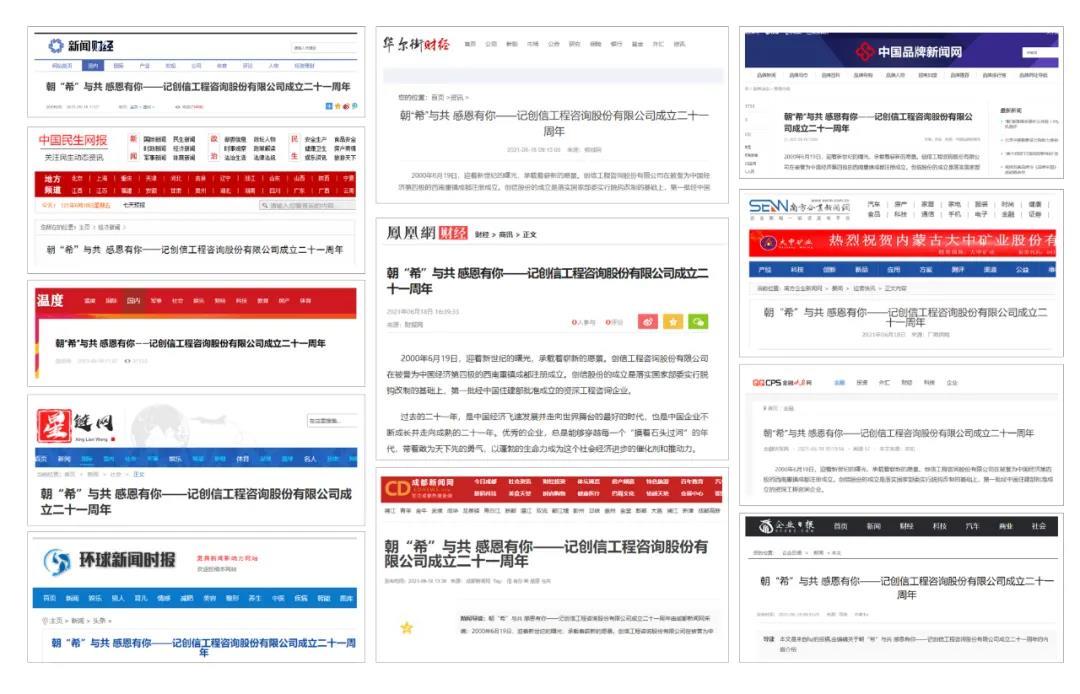Viewport: 1080px width, 694px height.
Task: Click the 内蒙古大中矿业 congratulation banner
Action: click(x=902, y=242)
